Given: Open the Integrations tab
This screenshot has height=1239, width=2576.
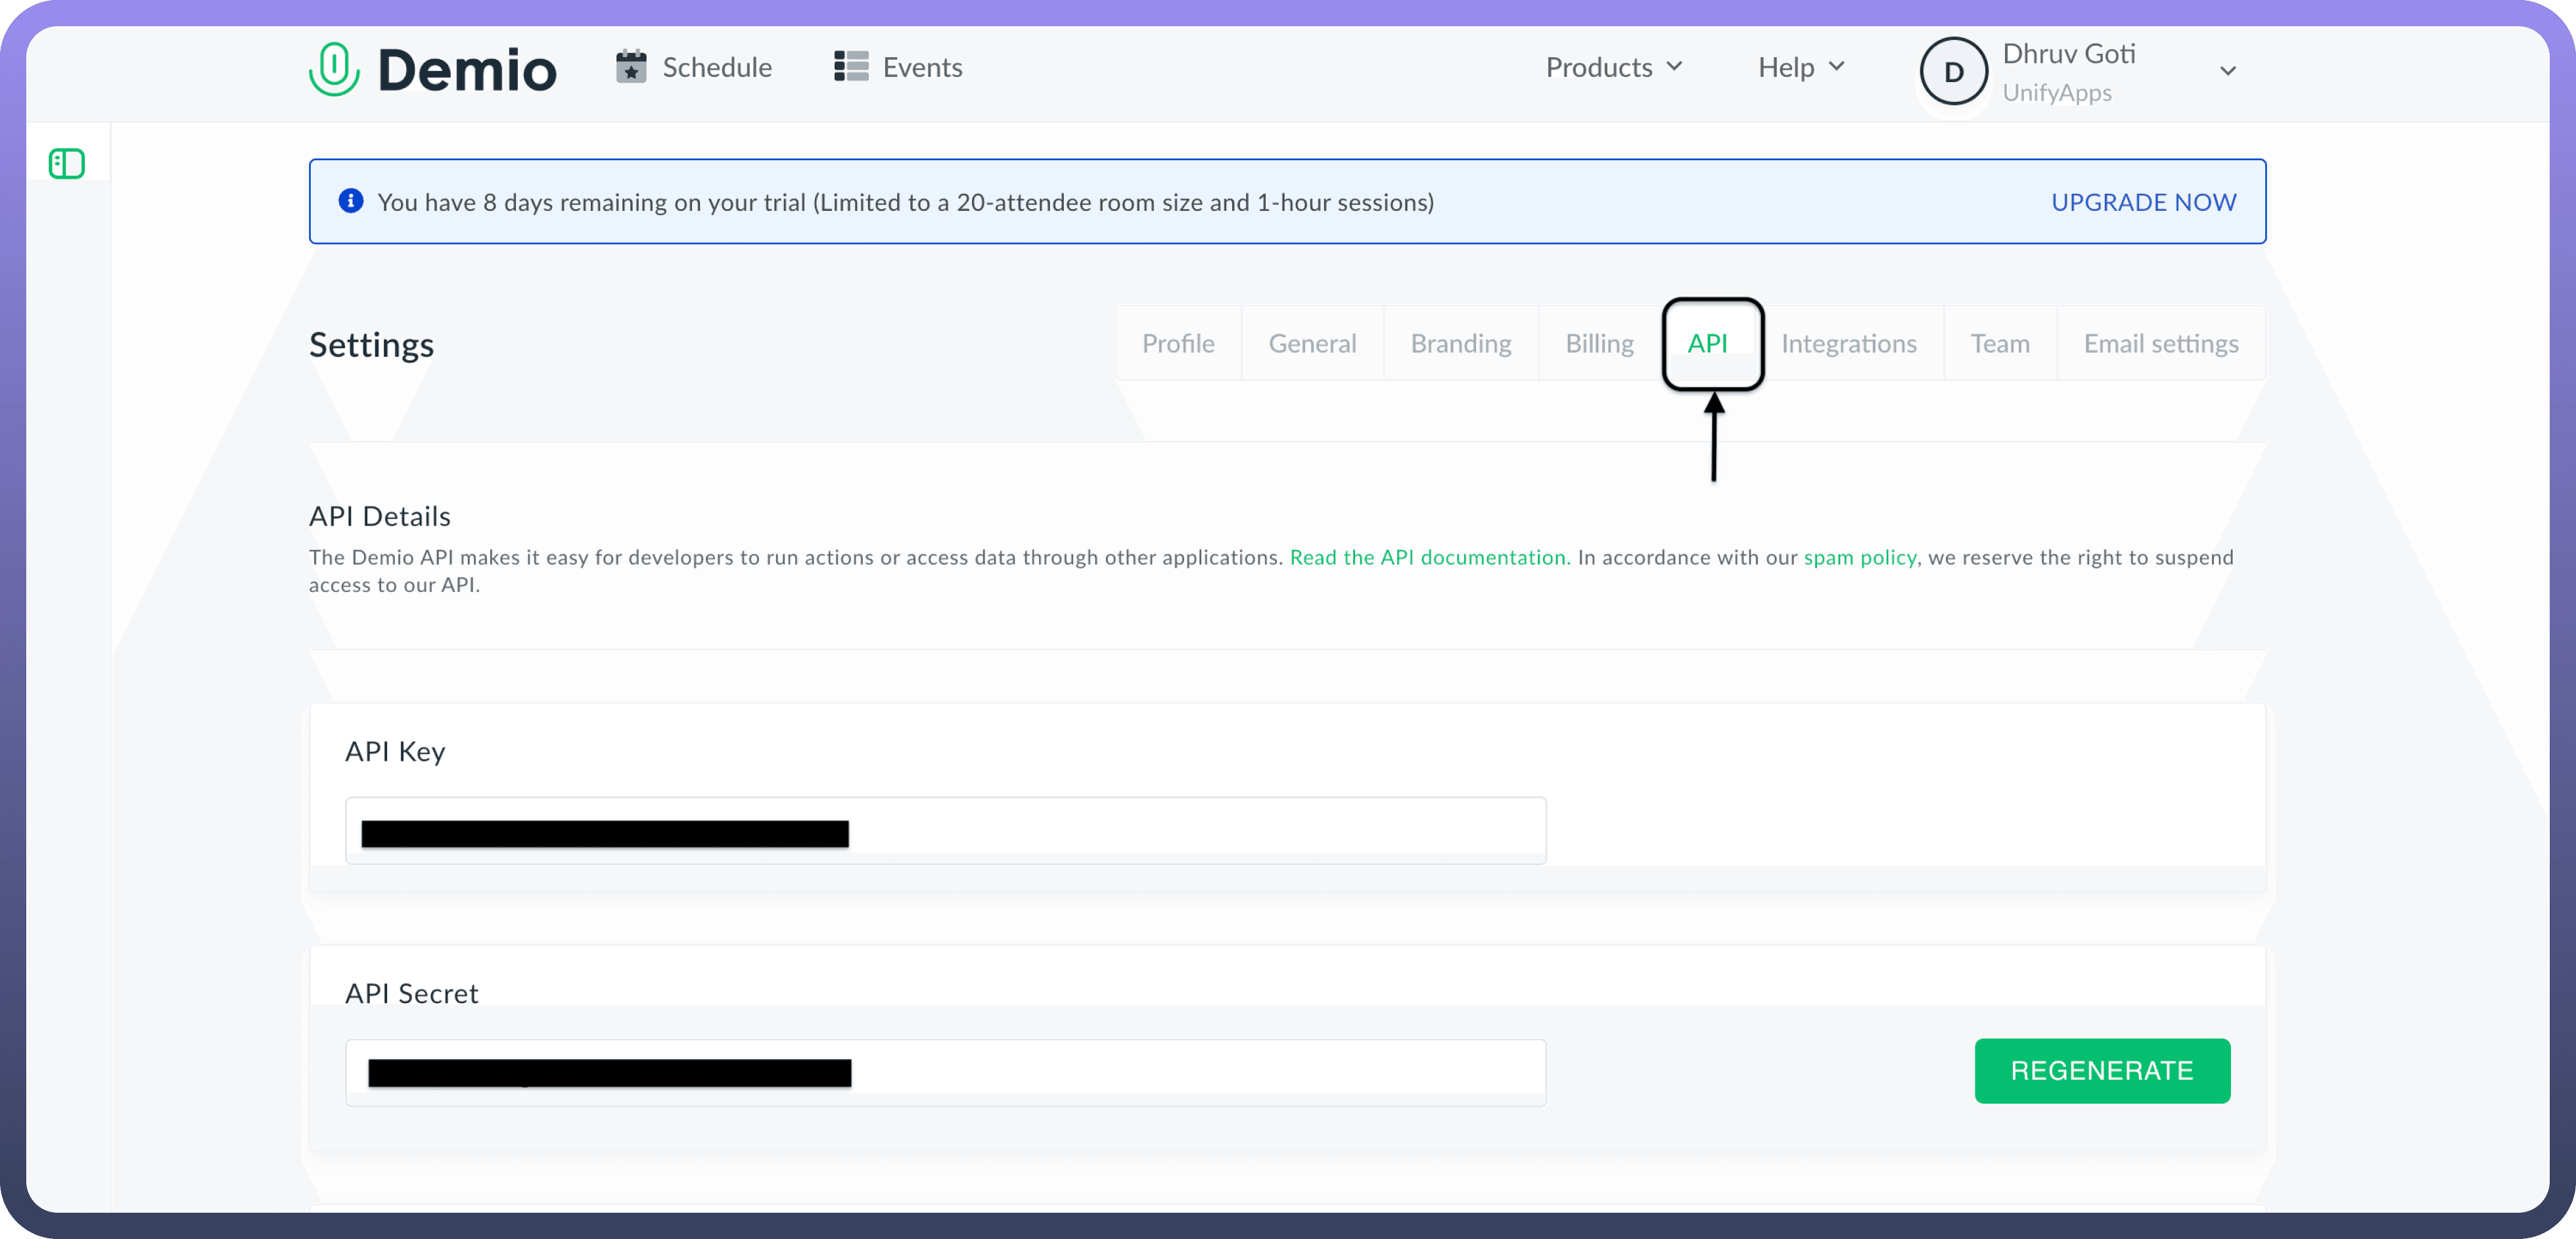Looking at the screenshot, I should click(1848, 343).
